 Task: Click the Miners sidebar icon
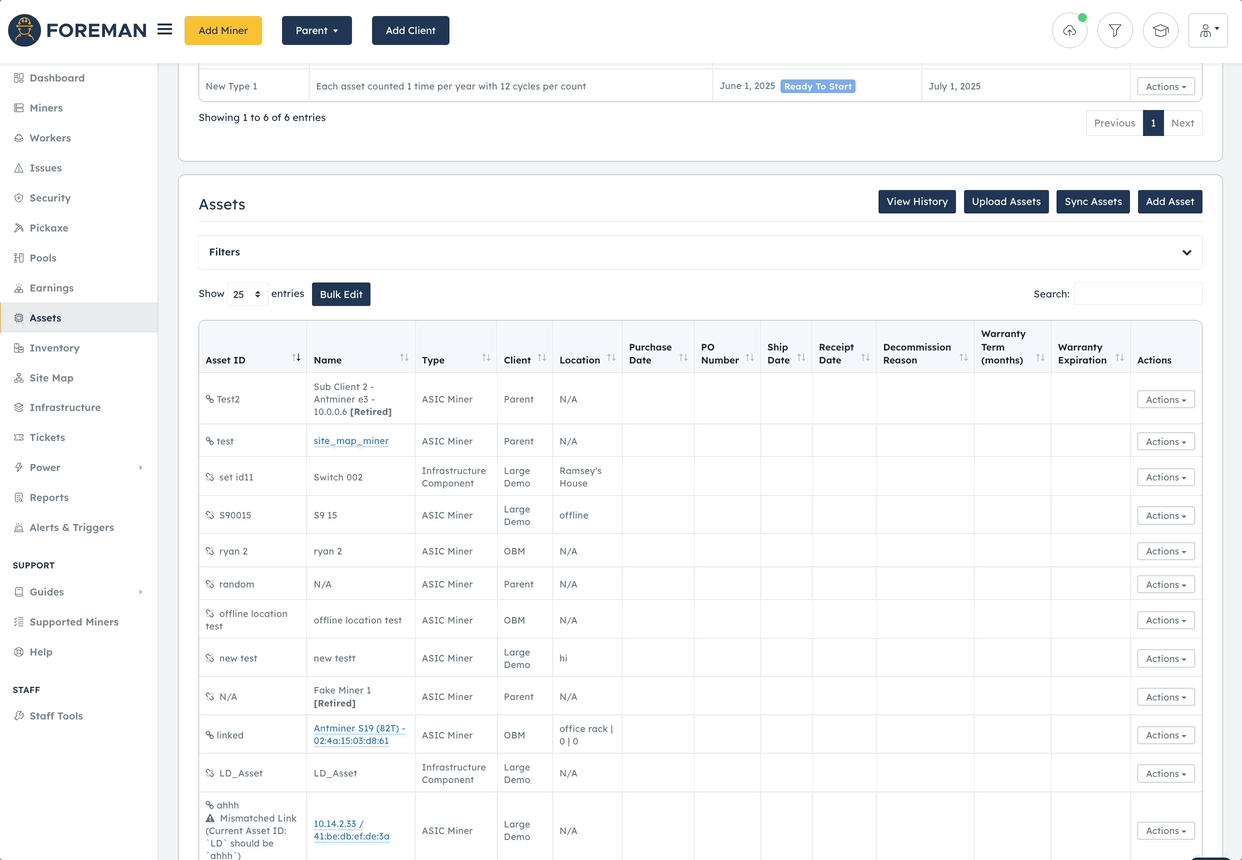point(19,108)
